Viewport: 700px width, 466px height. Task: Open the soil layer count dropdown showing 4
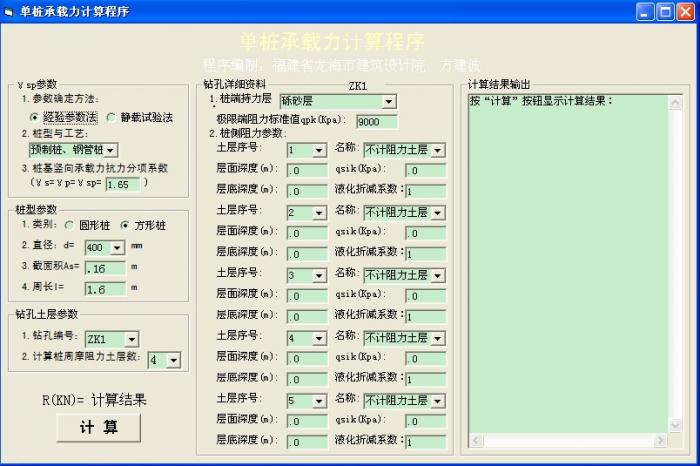tap(173, 360)
